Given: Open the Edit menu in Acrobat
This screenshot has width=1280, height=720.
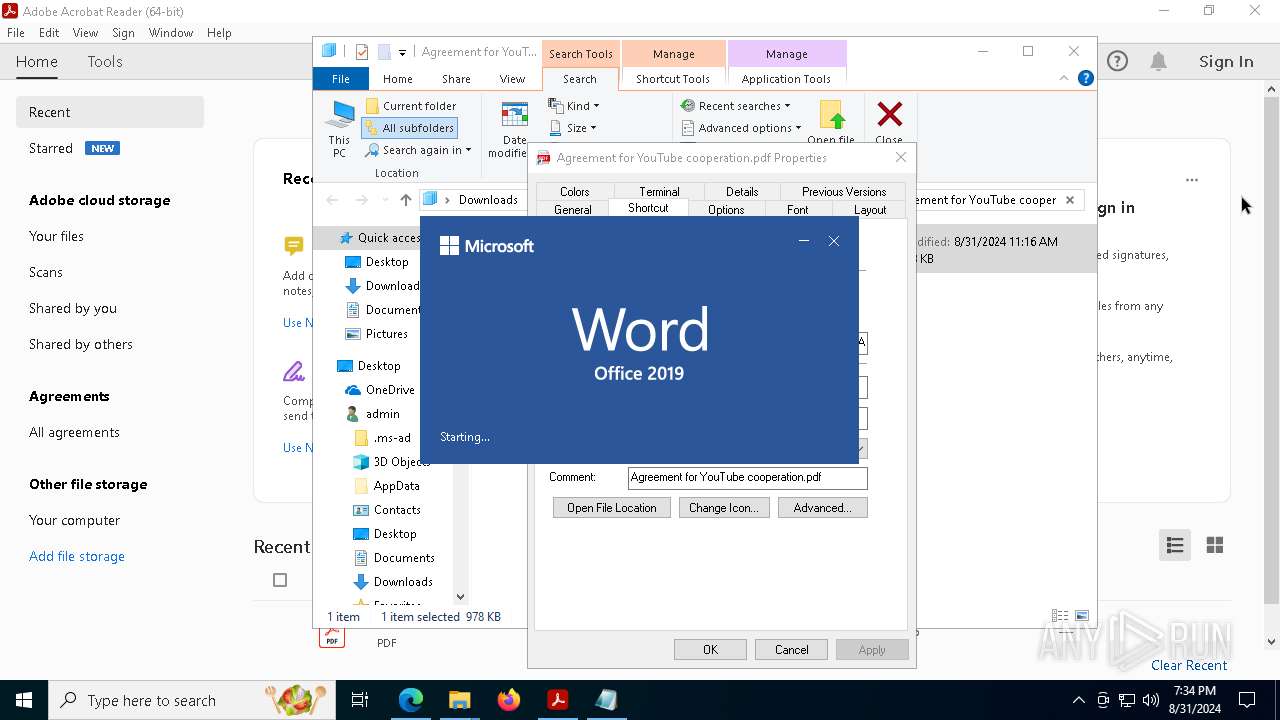Looking at the screenshot, I should point(49,33).
